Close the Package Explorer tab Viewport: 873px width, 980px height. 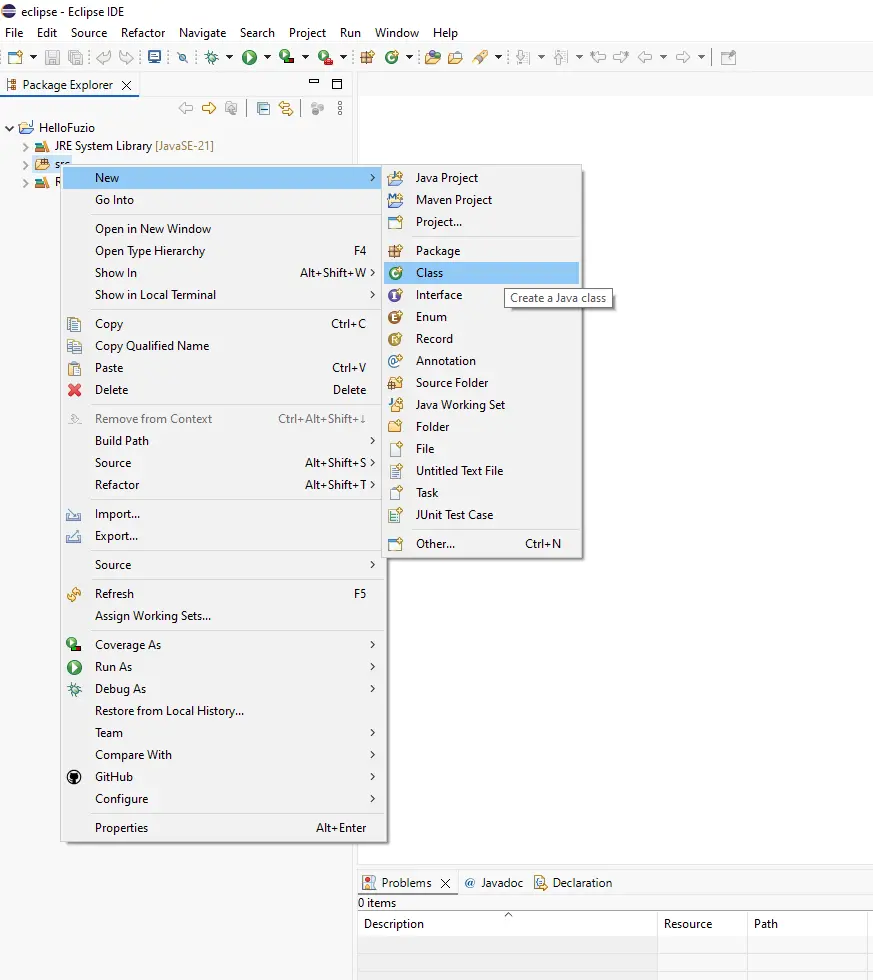click(x=127, y=86)
